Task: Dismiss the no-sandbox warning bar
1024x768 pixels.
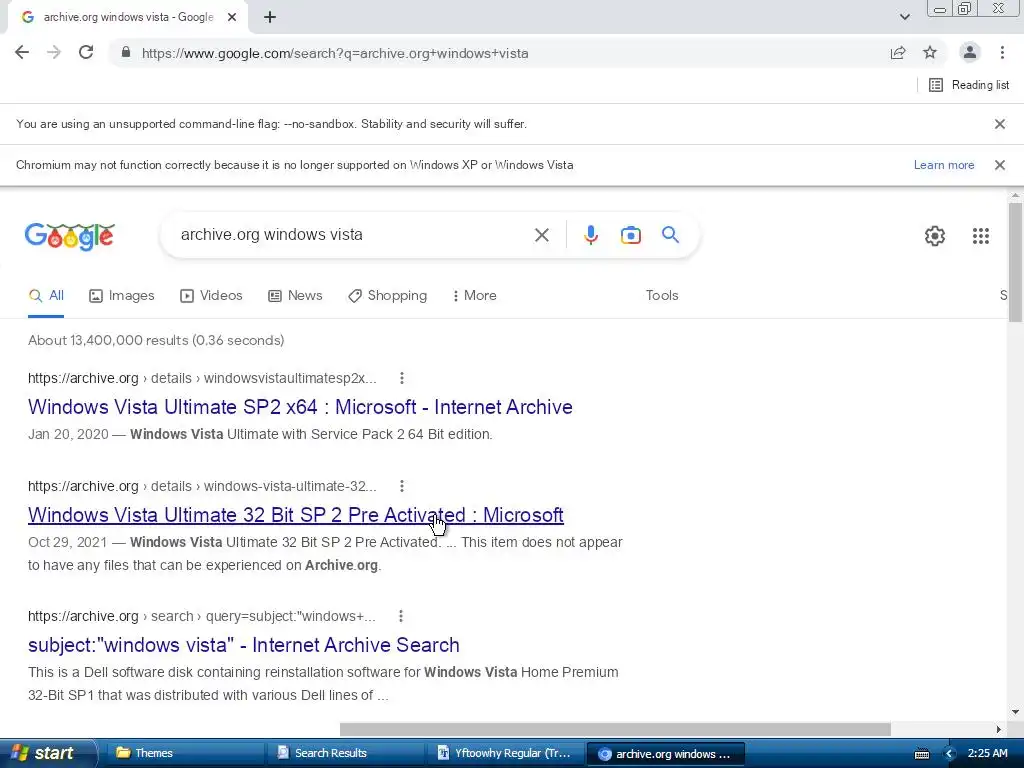Action: click(999, 124)
